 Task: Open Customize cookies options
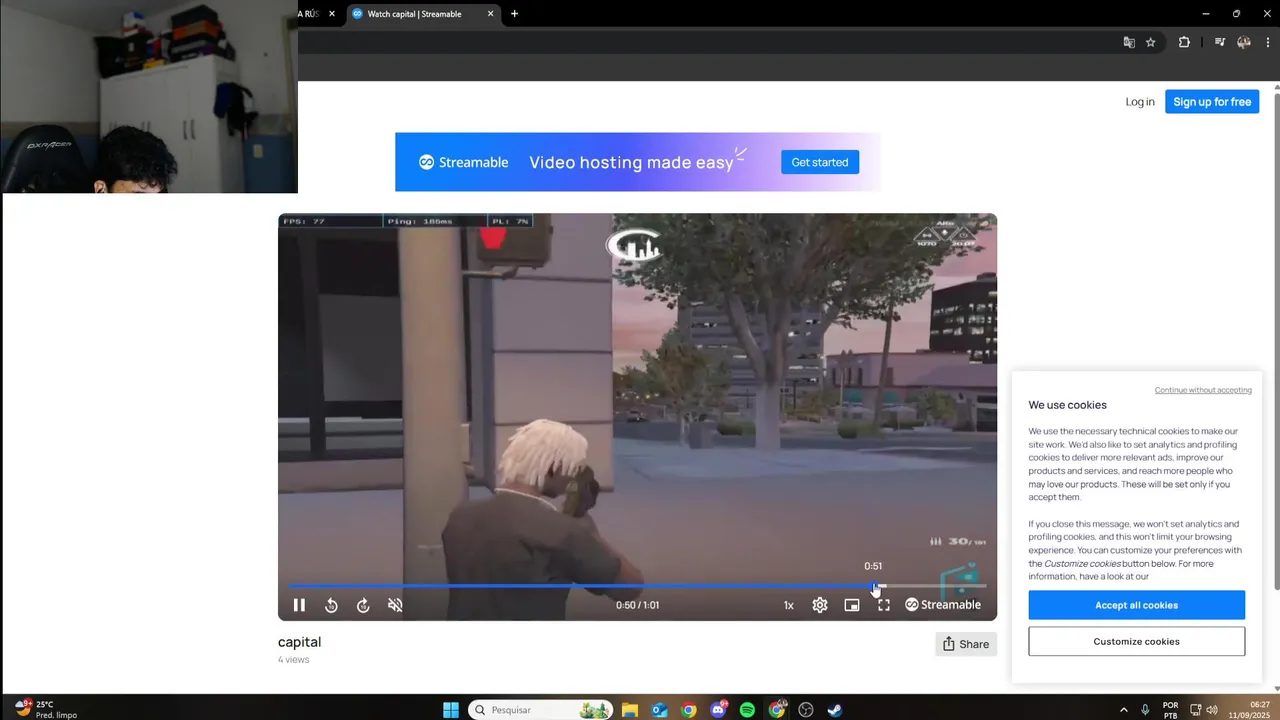point(1136,641)
